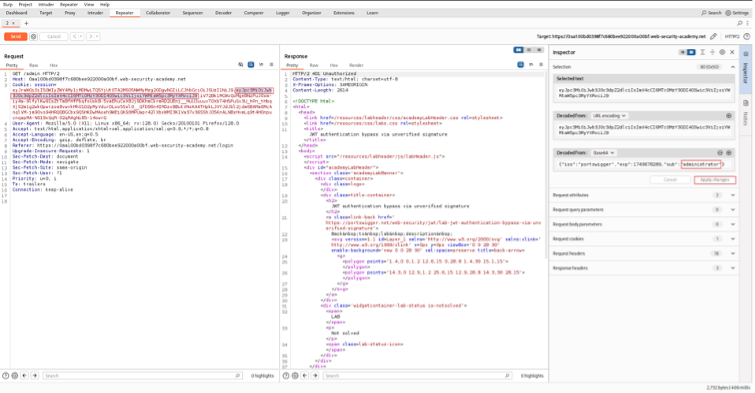The image size is (755, 393).
Task: Toggle hide non-printable characters icon in Request
Action: tap(241, 65)
